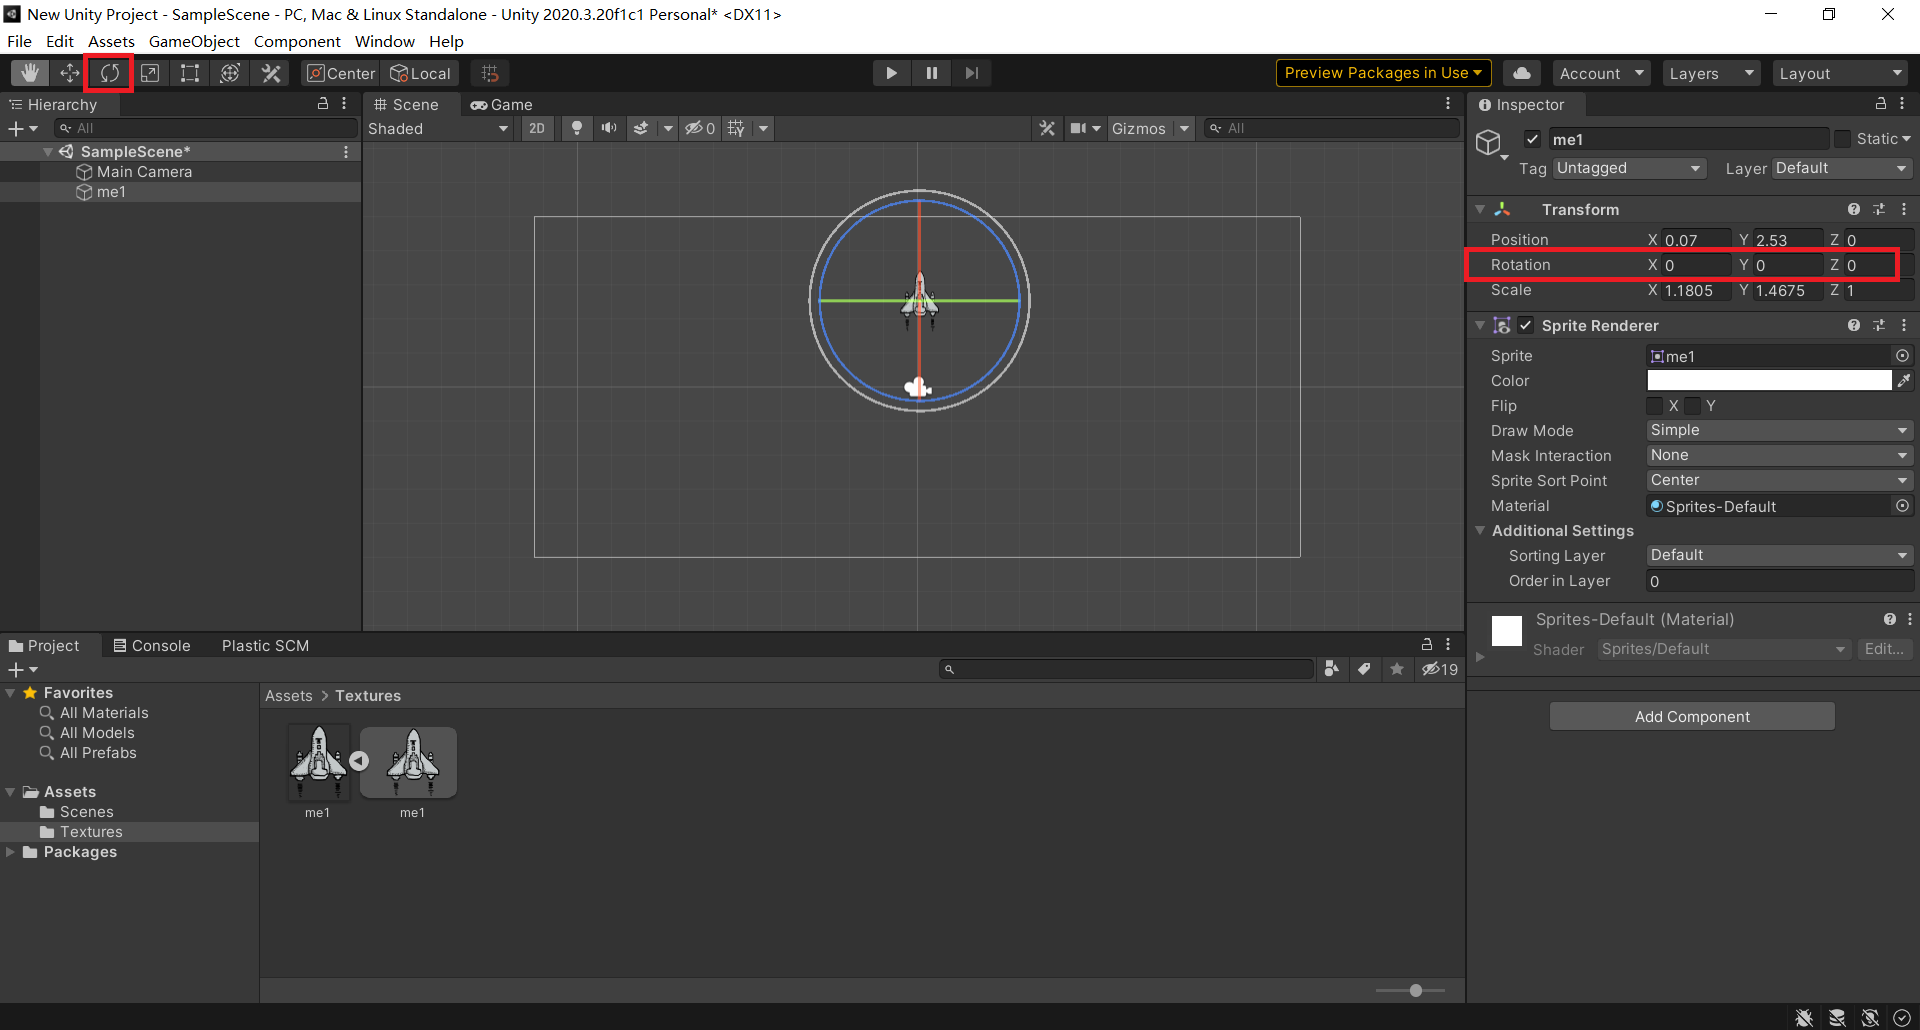
Task: Open the sprite Color swatch
Action: pyautogui.click(x=1768, y=380)
